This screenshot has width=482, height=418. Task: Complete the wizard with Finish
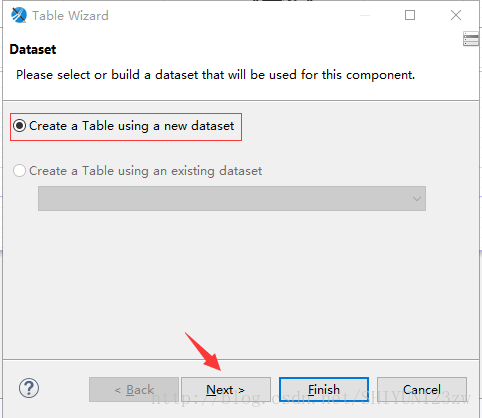(324, 390)
